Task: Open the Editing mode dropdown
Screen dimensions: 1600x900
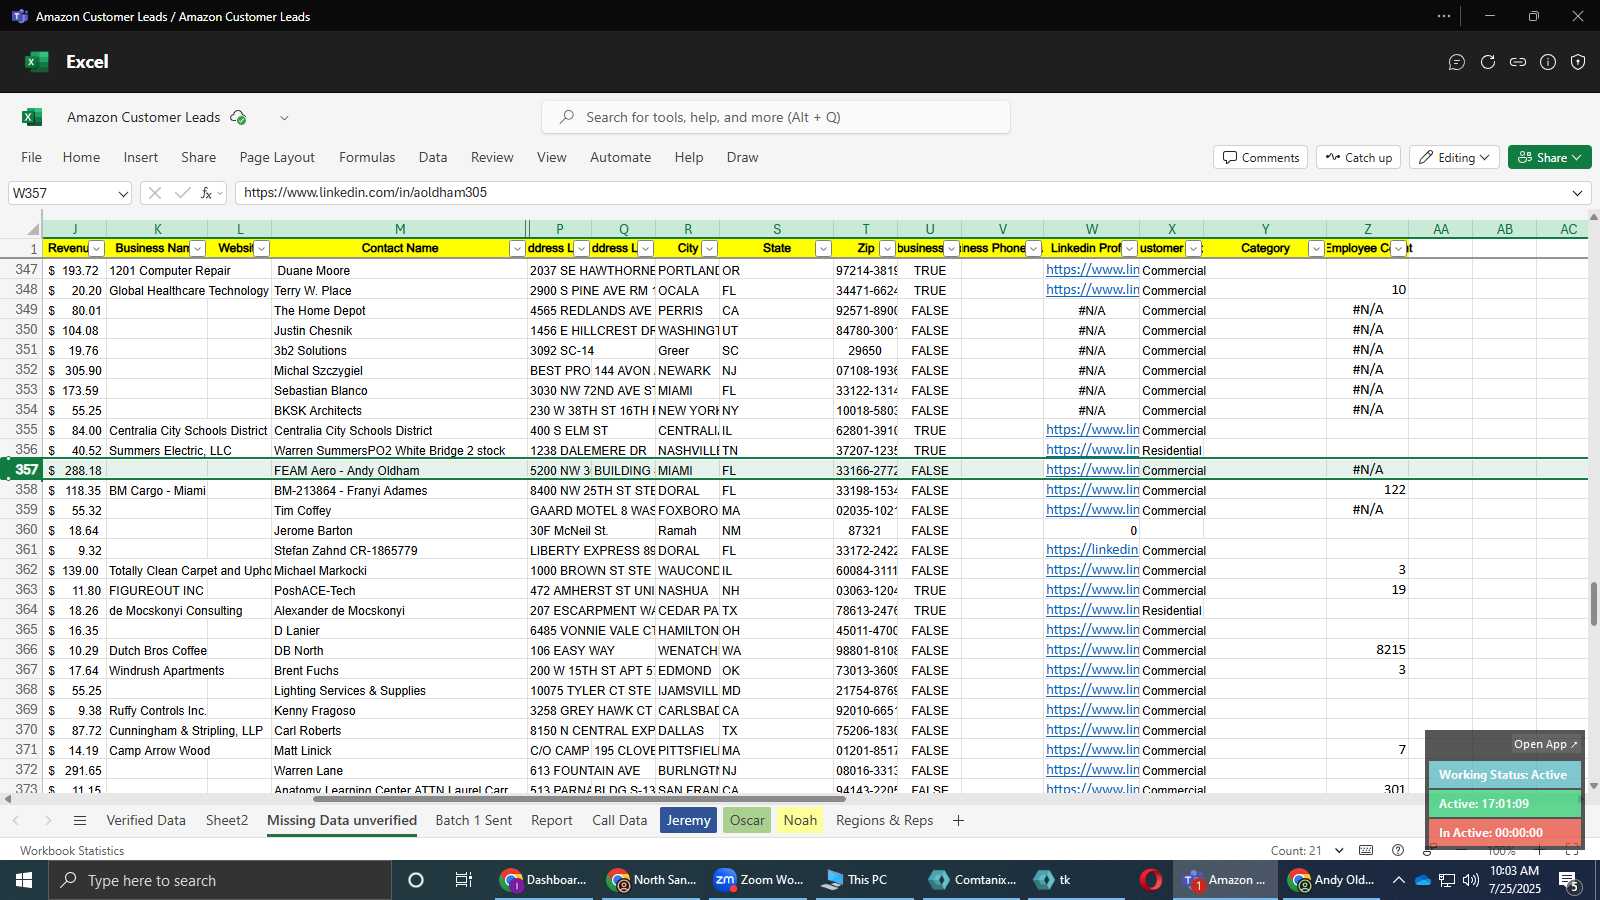Action: tap(1454, 158)
